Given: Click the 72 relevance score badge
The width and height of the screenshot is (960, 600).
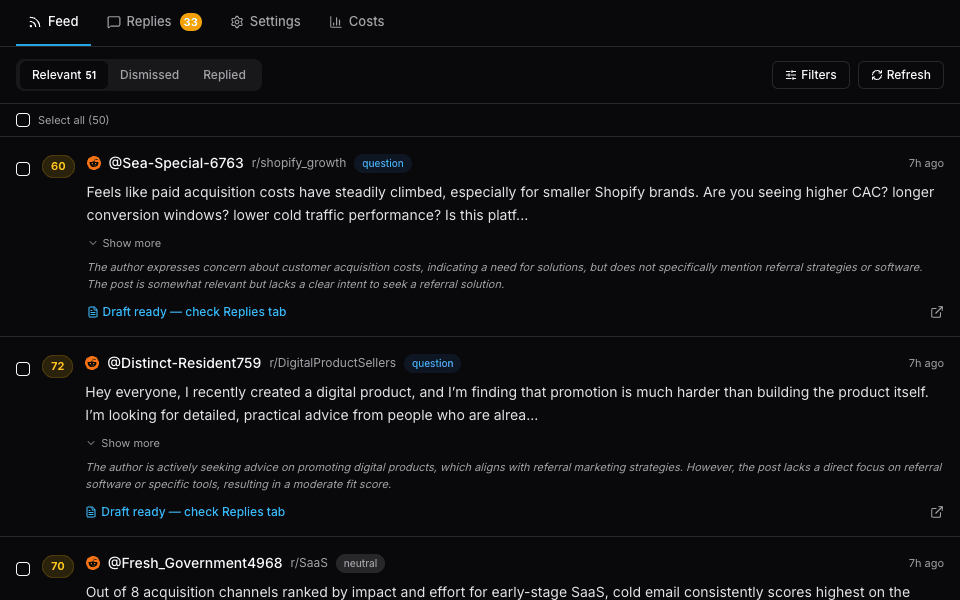Looking at the screenshot, I should (x=57, y=366).
